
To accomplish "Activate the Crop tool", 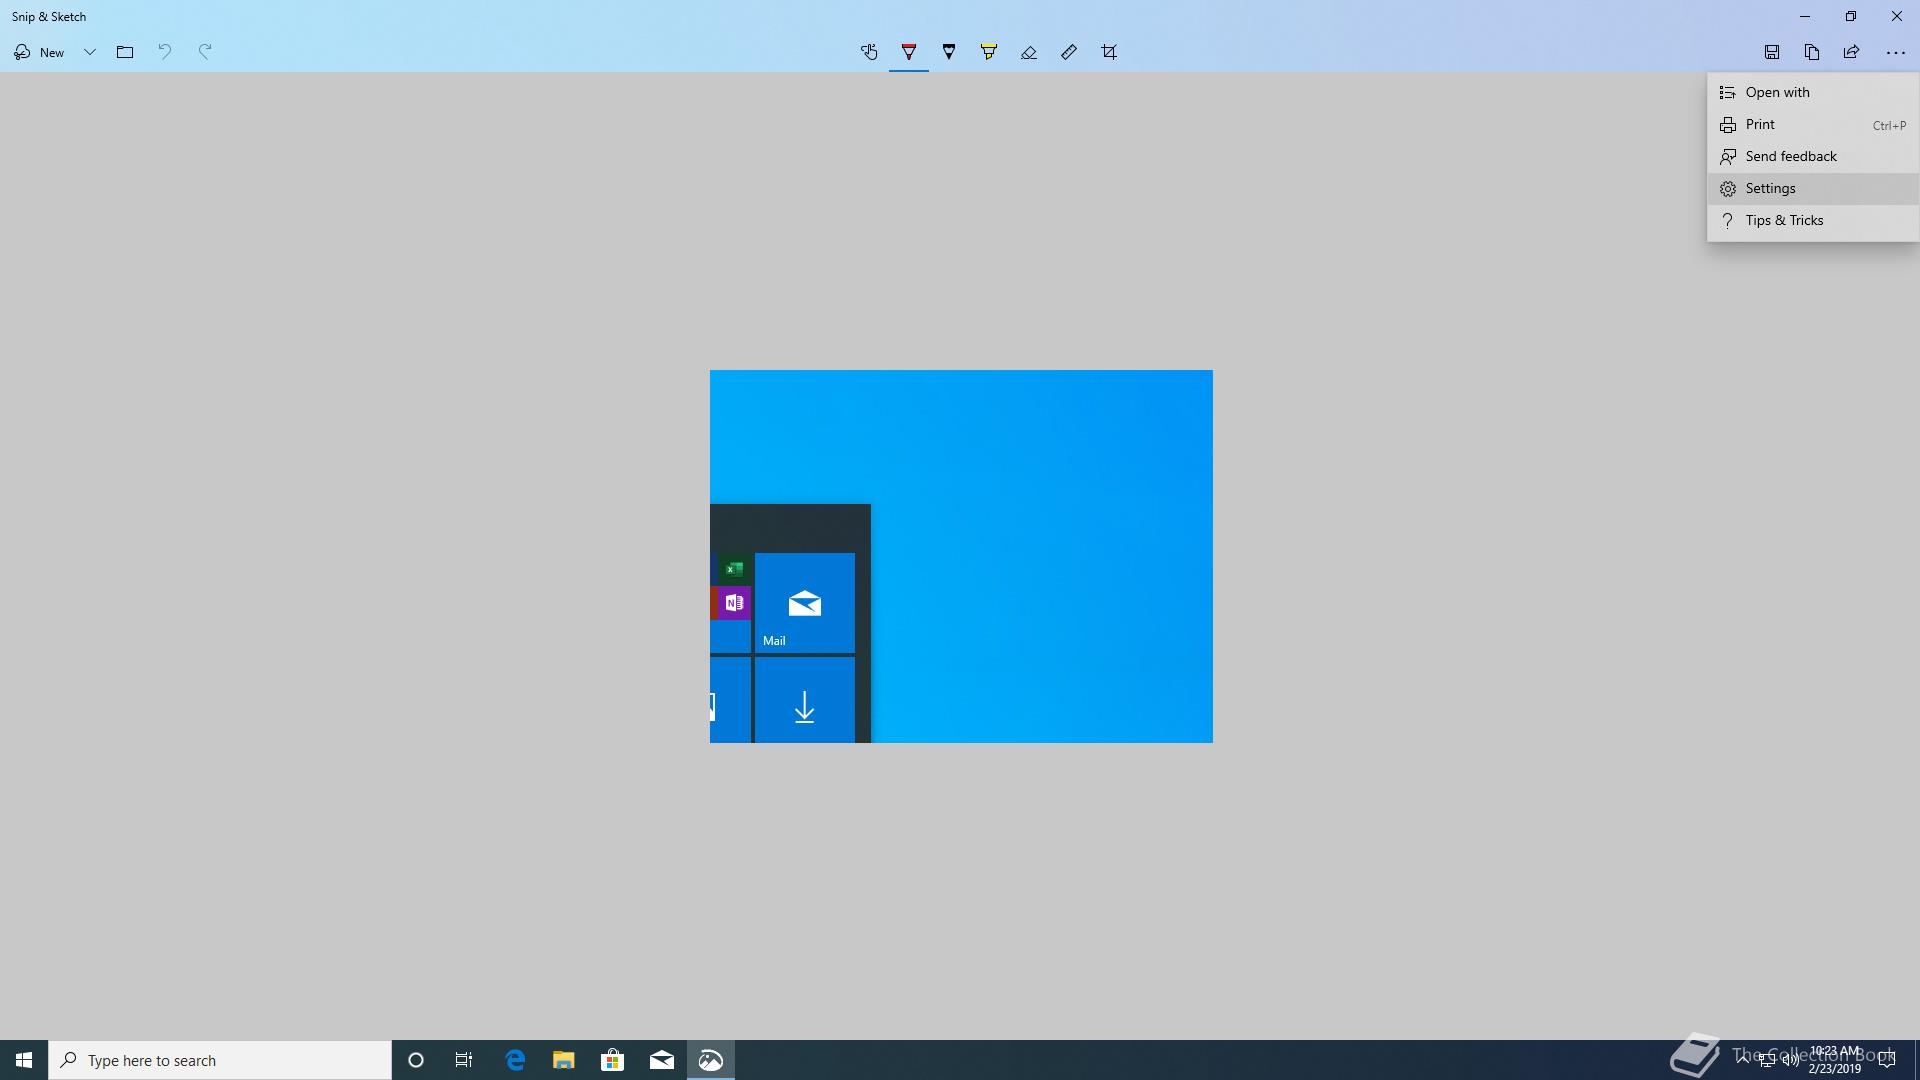I will pyautogui.click(x=1109, y=52).
